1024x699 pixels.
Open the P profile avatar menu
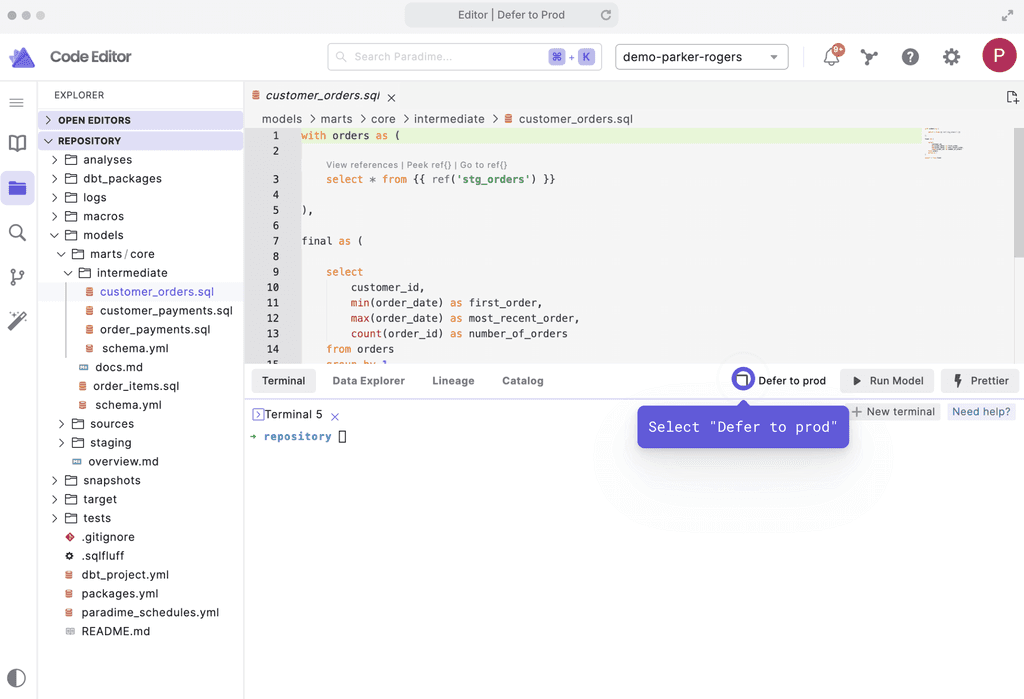(x=999, y=55)
